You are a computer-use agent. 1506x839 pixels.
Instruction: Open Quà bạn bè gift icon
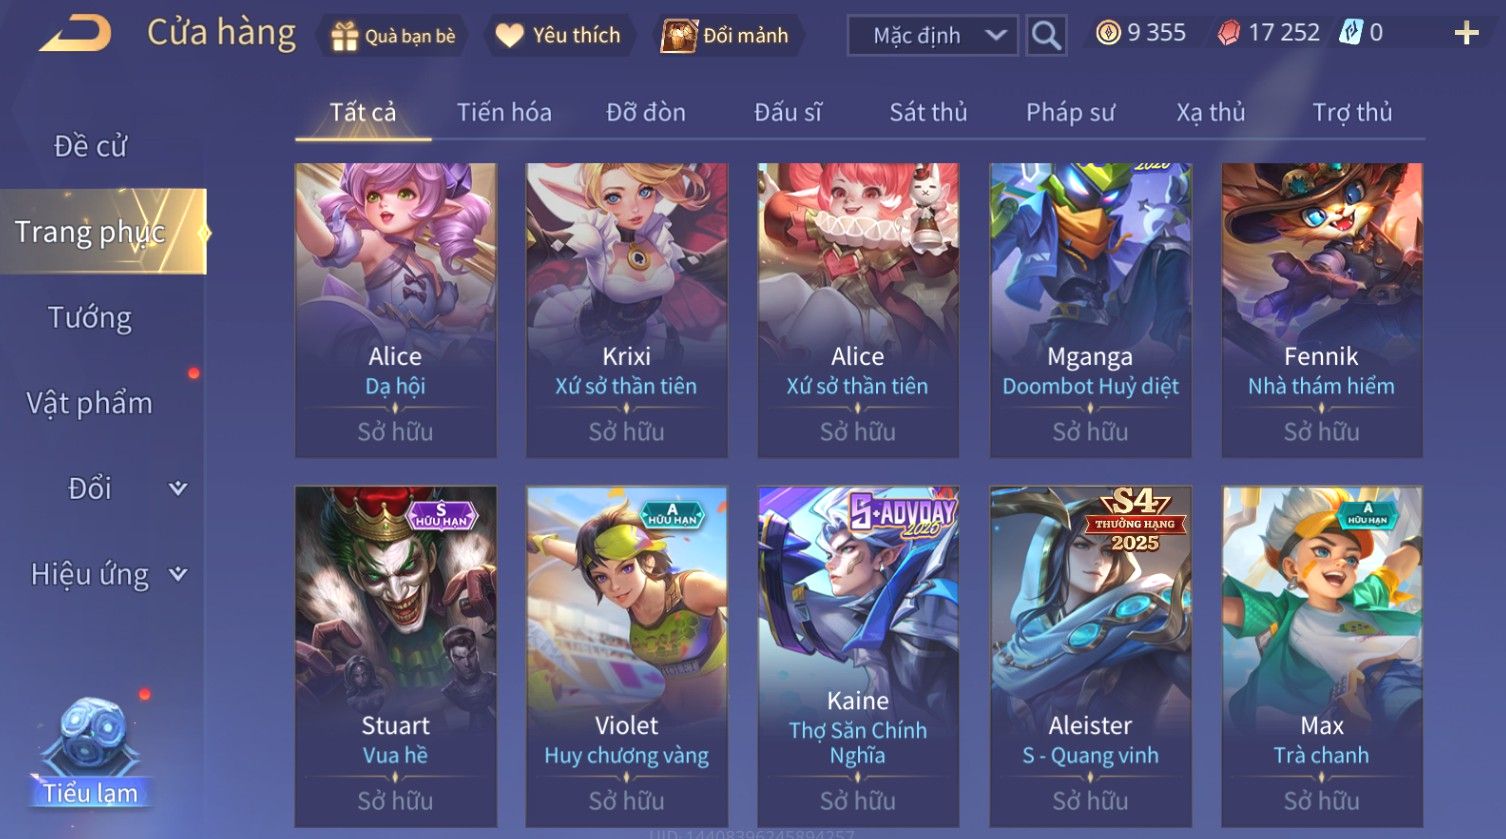[x=344, y=36]
